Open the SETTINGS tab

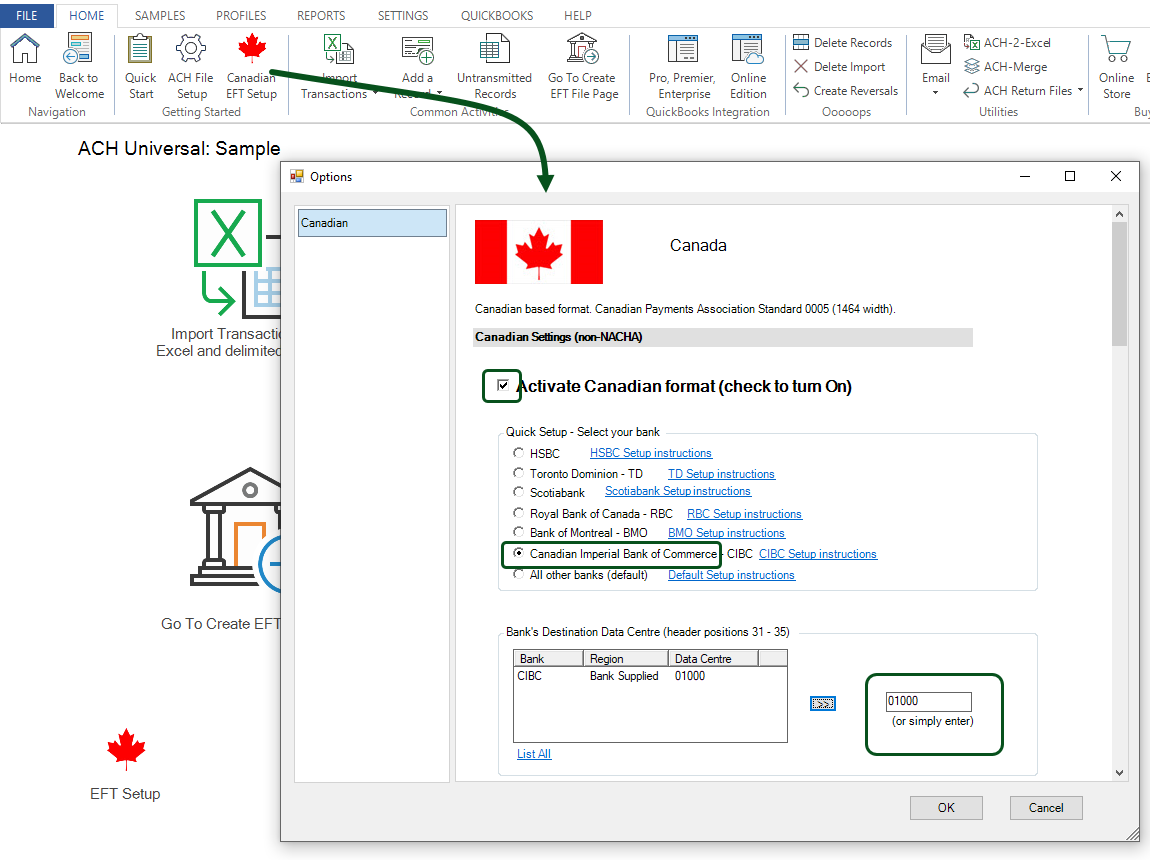pyautogui.click(x=402, y=15)
